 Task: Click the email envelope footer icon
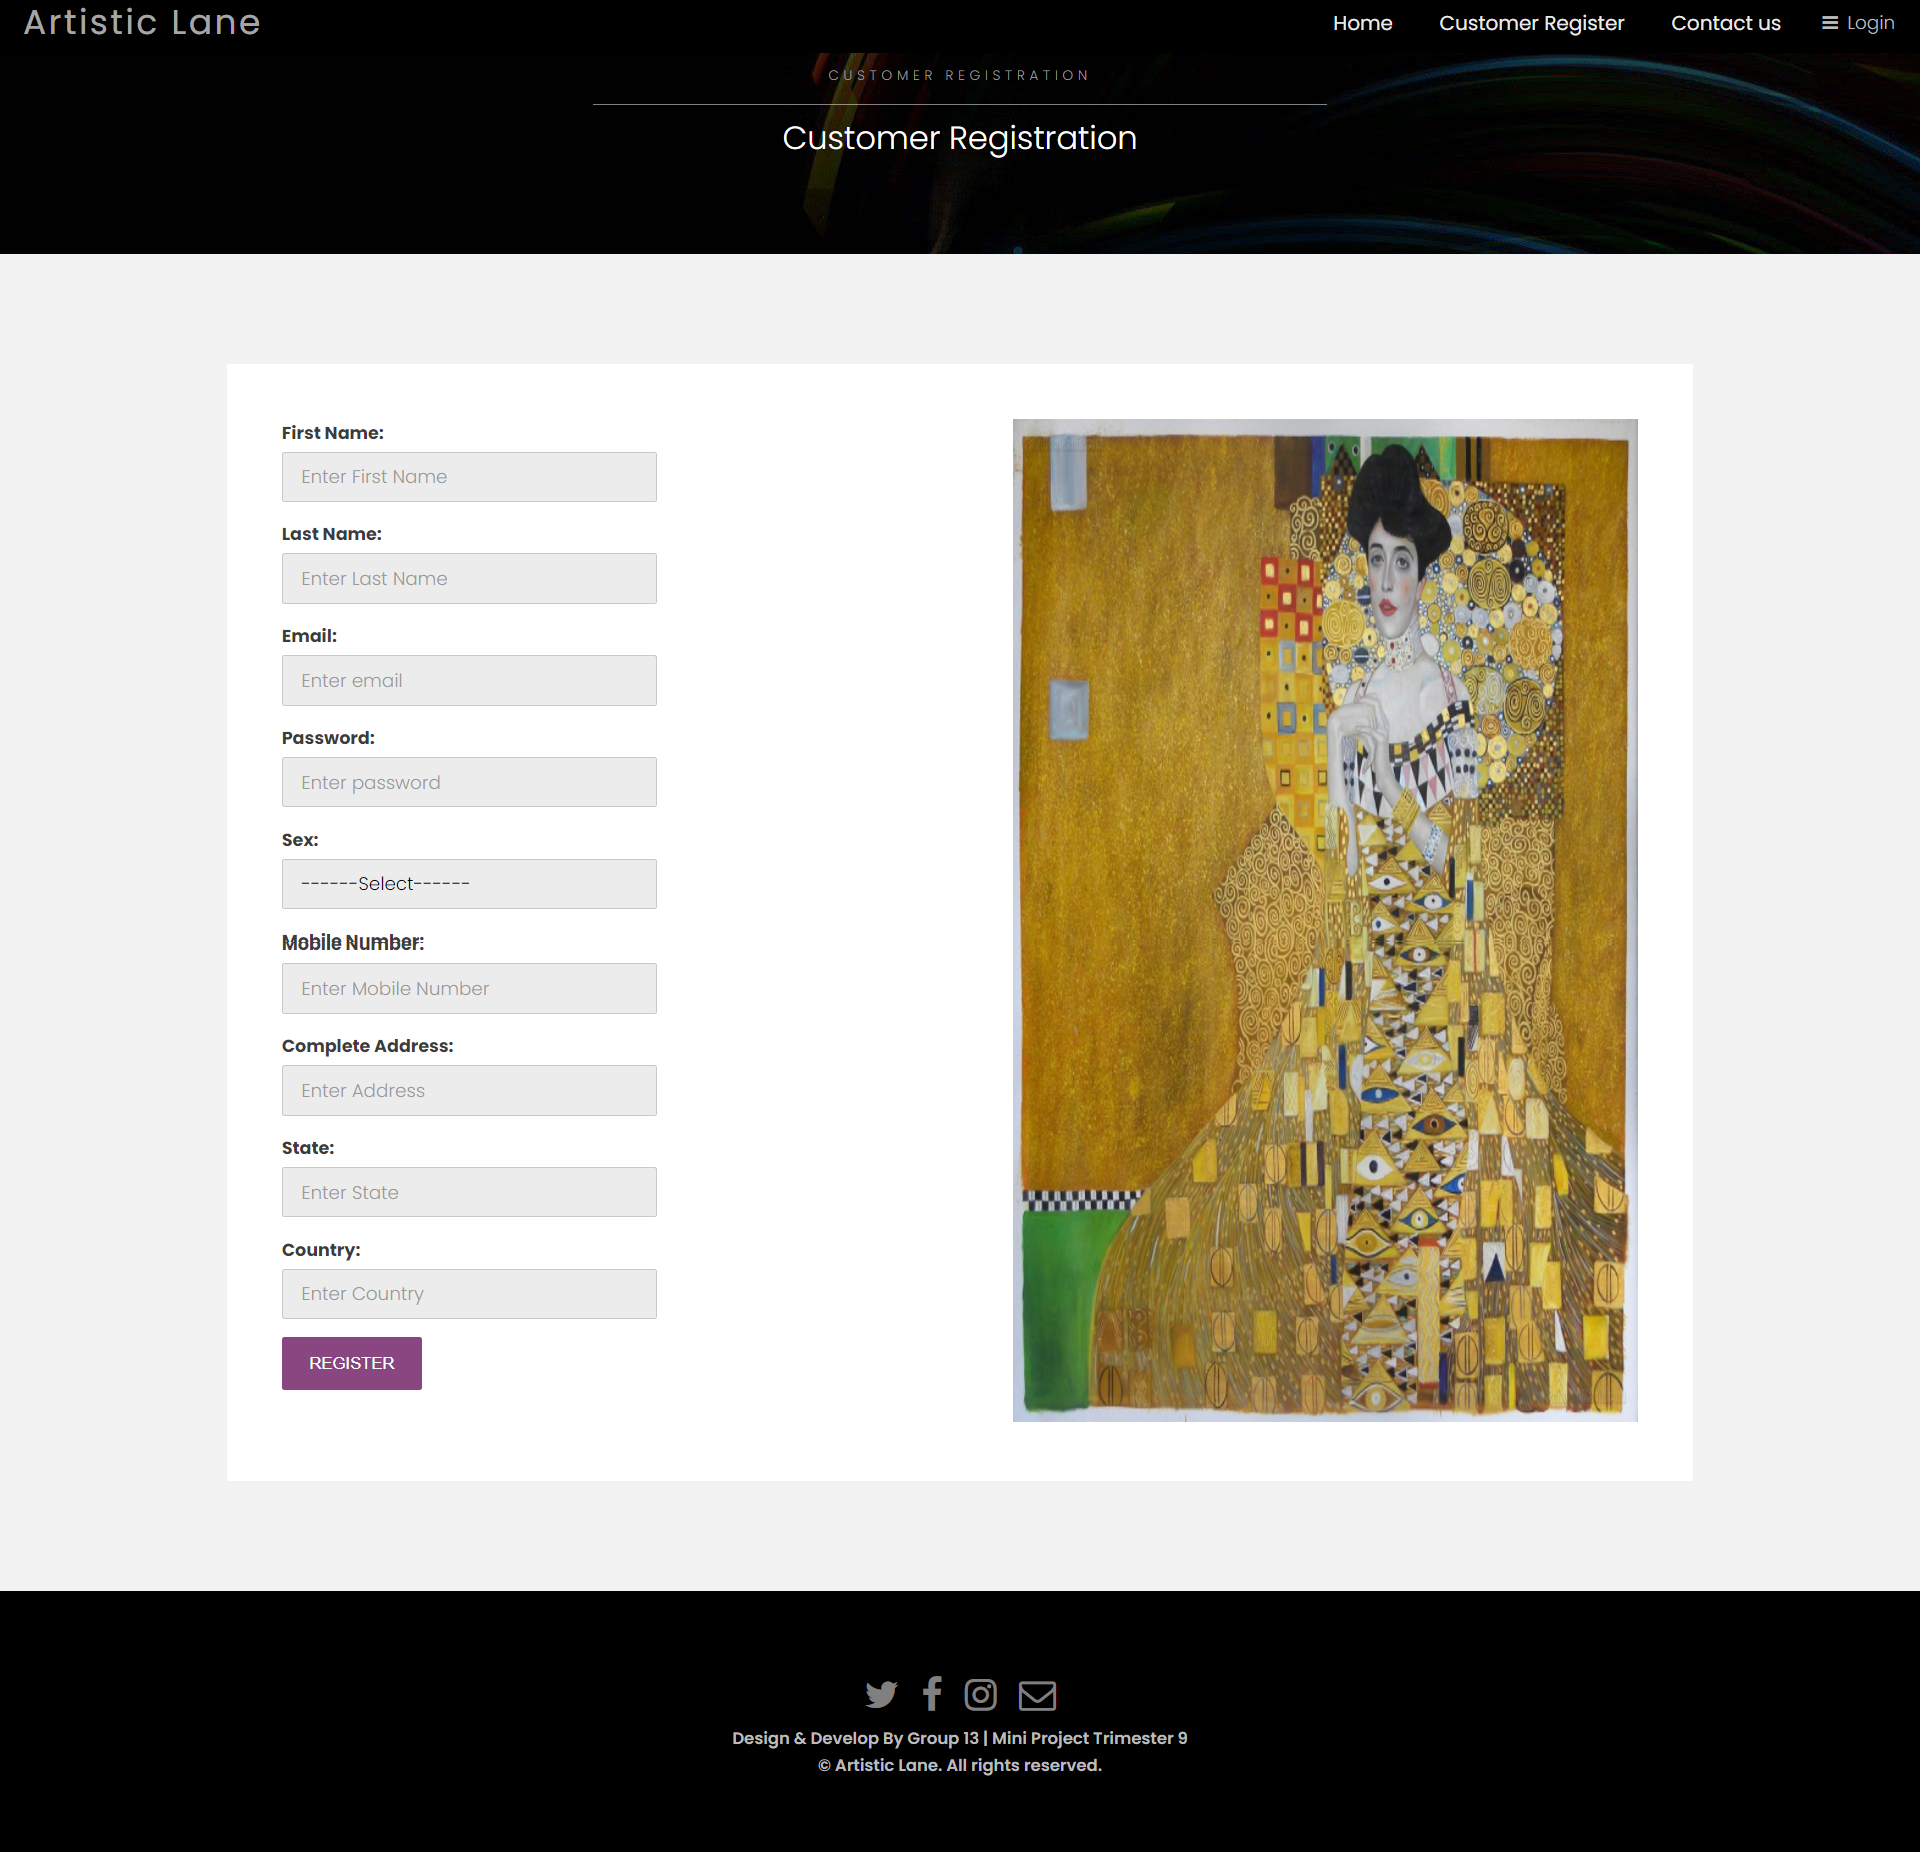(x=1037, y=1695)
